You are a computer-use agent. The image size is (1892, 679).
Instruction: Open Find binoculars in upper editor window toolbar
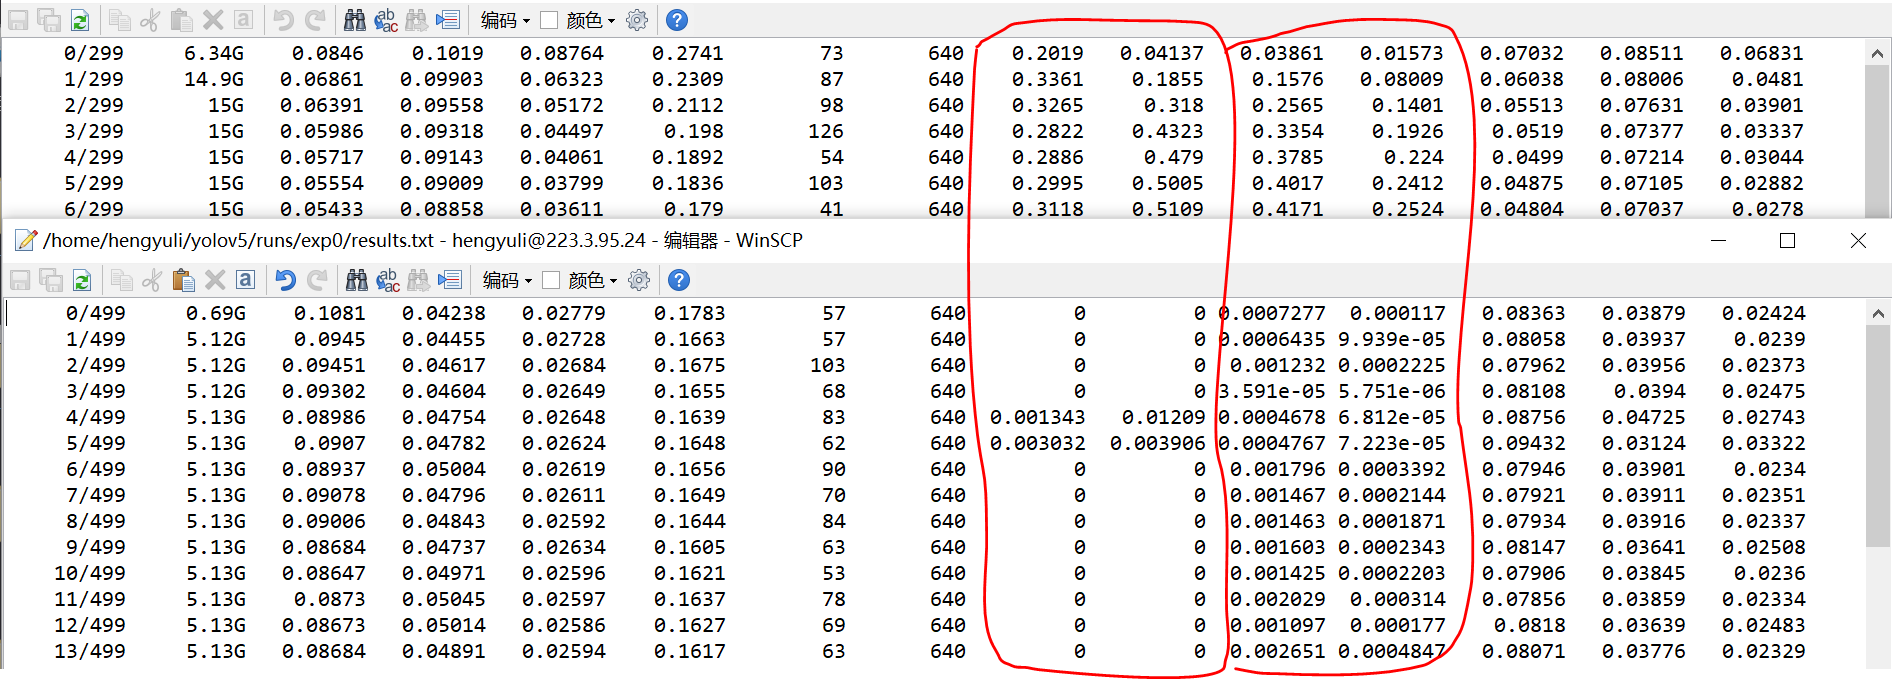coord(355,20)
